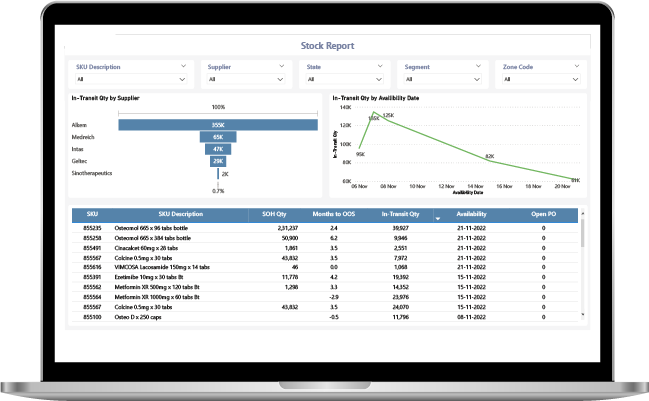Collapse SKU Description slicer via header chevron
Viewport: 649px width, 401px height.
183,66
